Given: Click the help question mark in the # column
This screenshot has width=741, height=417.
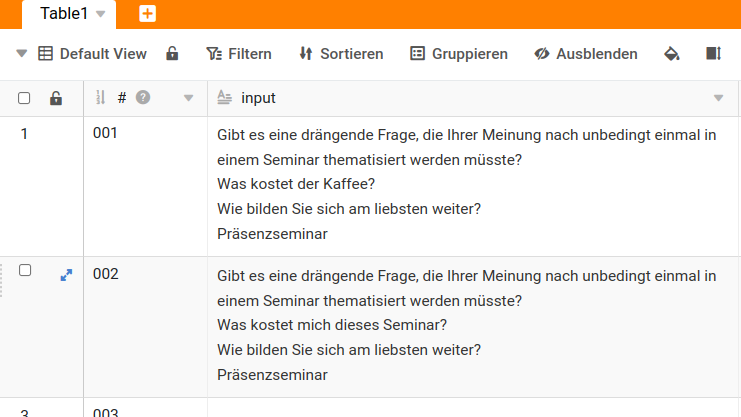Looking at the screenshot, I should click(143, 98).
